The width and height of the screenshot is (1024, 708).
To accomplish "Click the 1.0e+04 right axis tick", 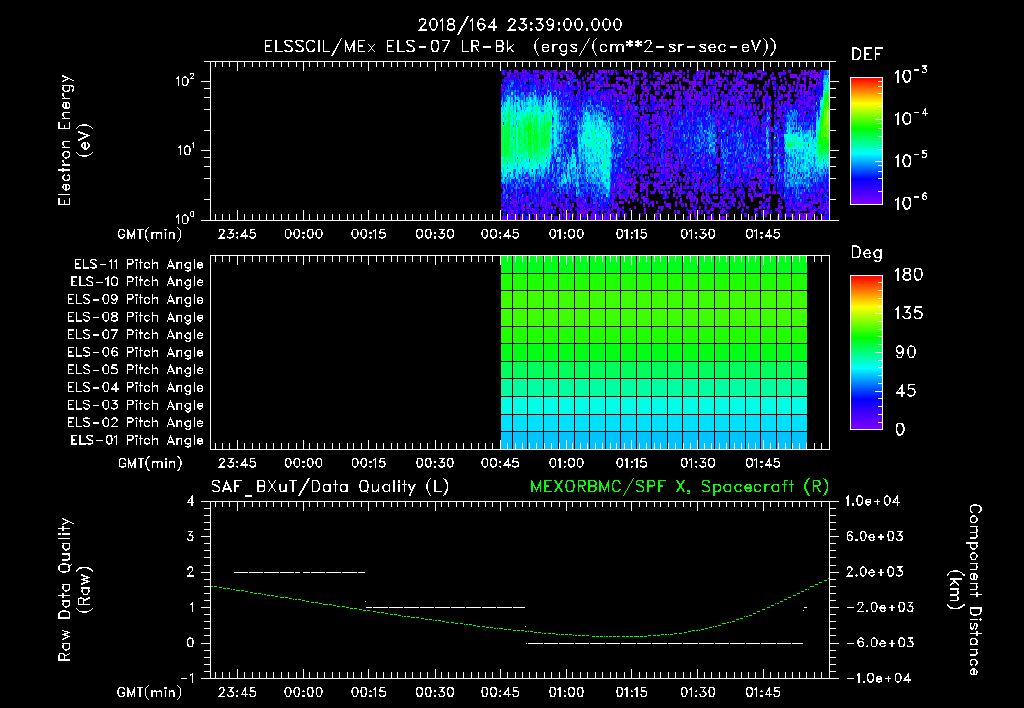I will point(872,501).
